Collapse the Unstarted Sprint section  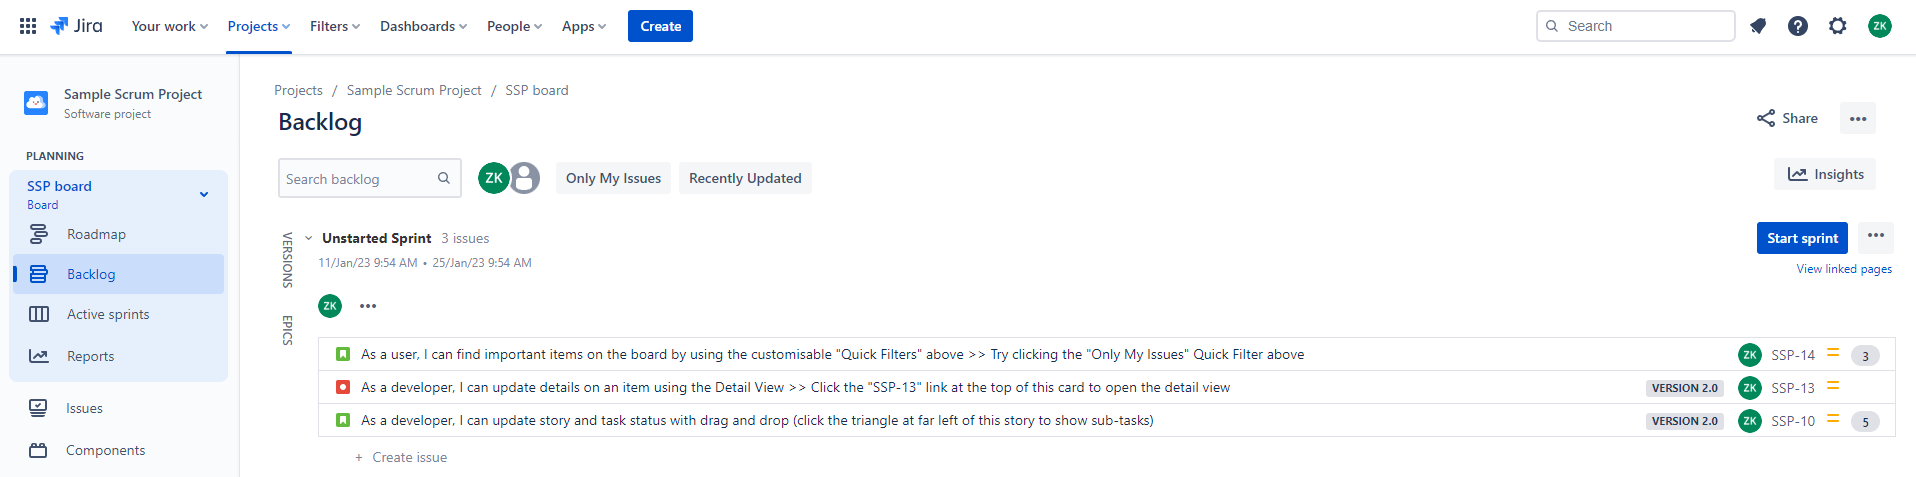(x=309, y=238)
